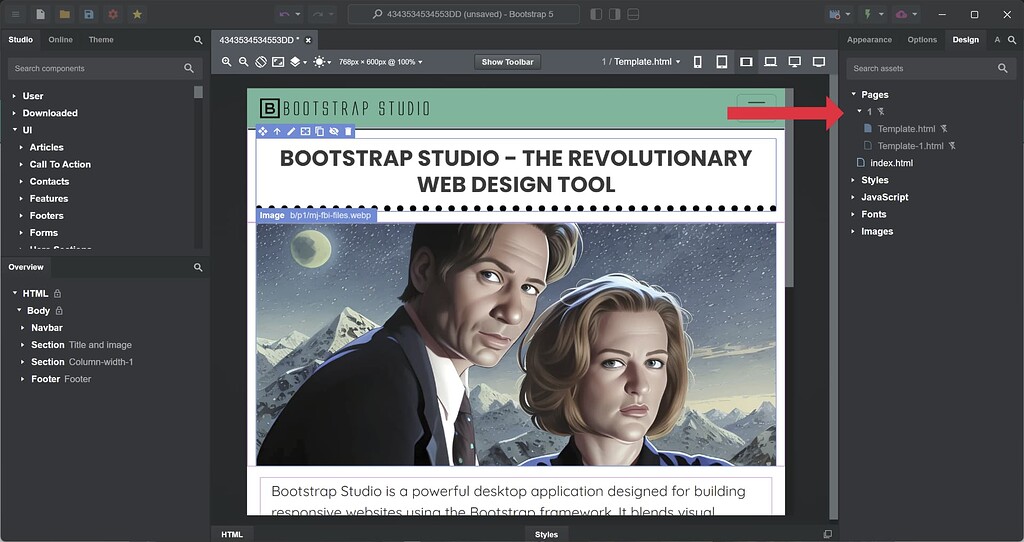Viewport: 1024px width, 542px height.
Task: Undo the last action
Action: pos(284,14)
